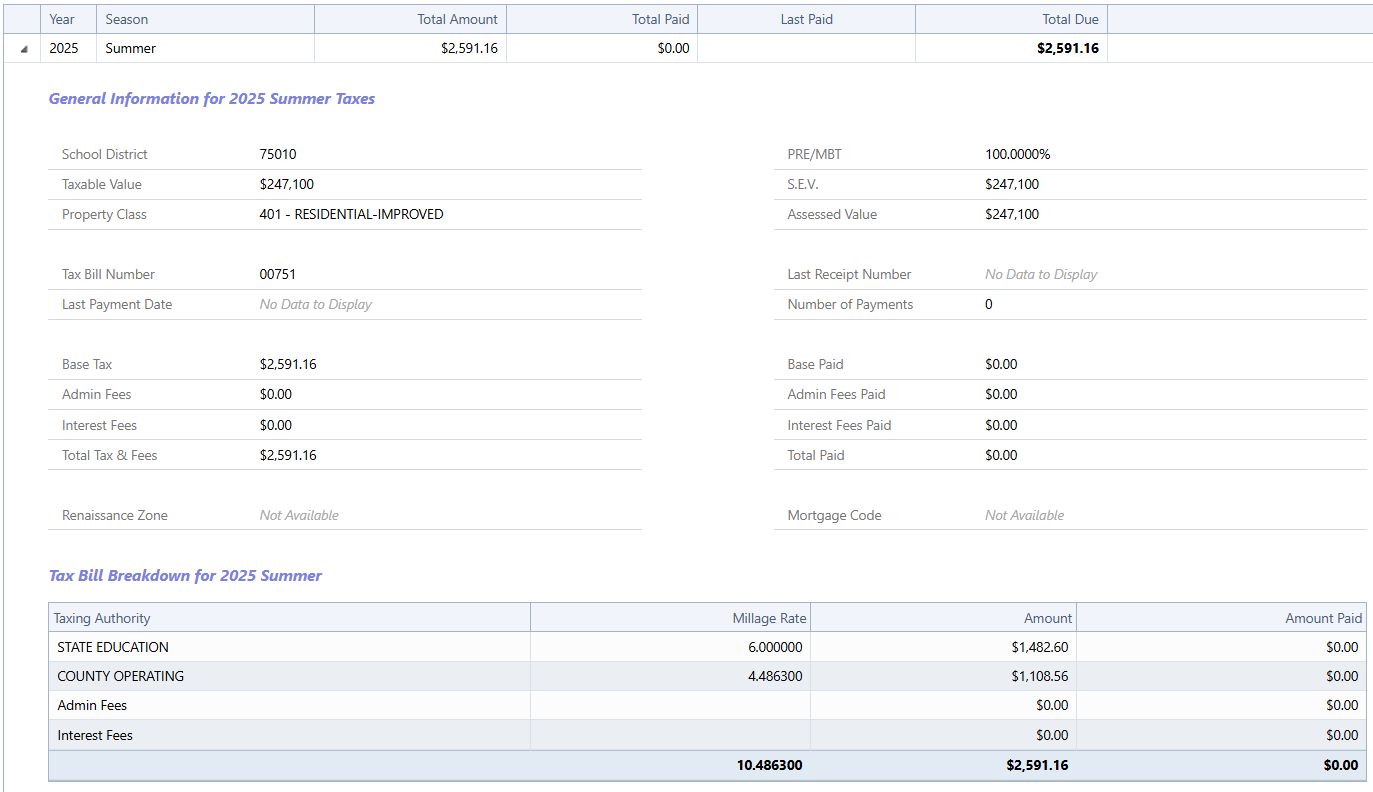The width and height of the screenshot is (1373, 792).
Task: Sort breakdown by Millage Rate header
Action: [768, 618]
